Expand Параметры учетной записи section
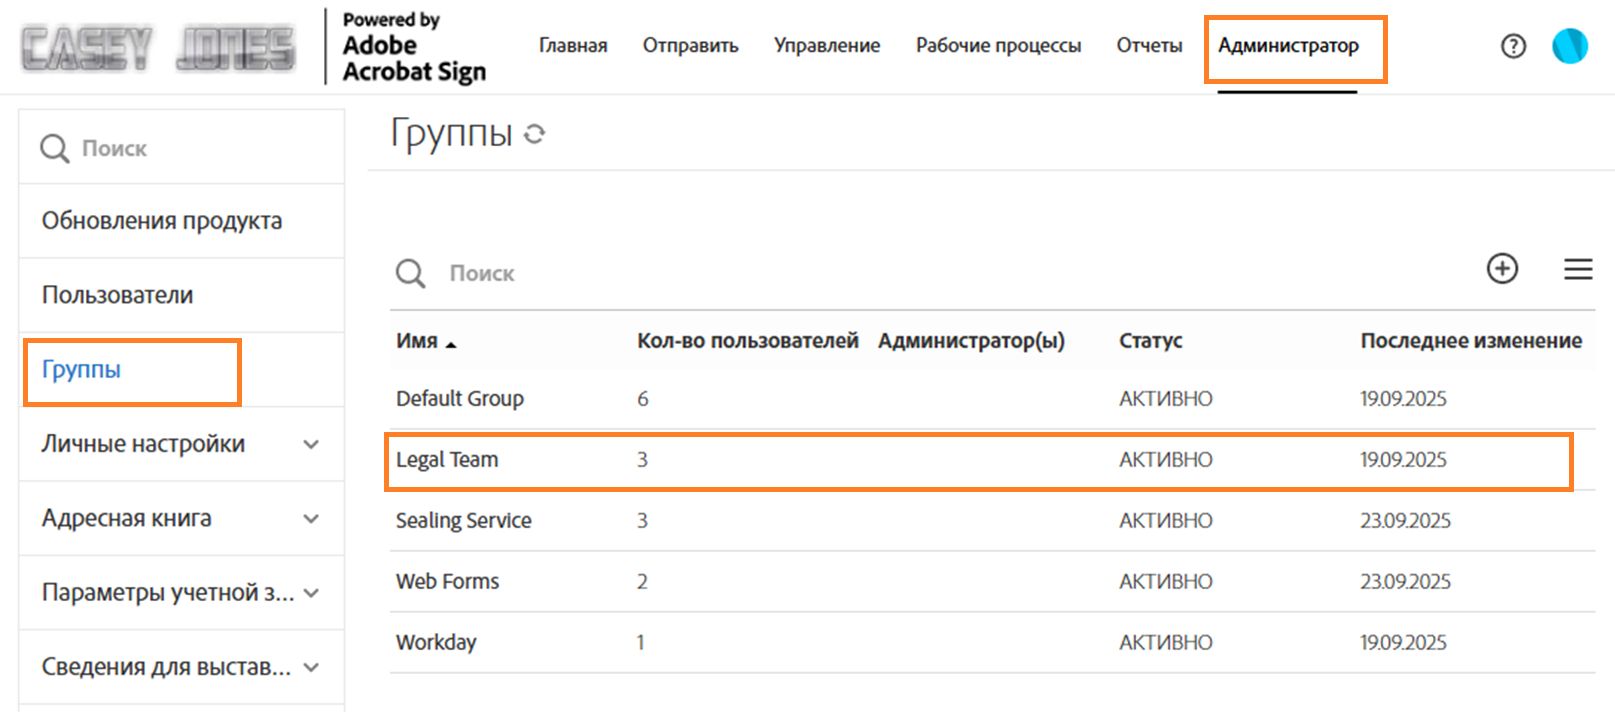The width and height of the screenshot is (1615, 712). point(311,593)
